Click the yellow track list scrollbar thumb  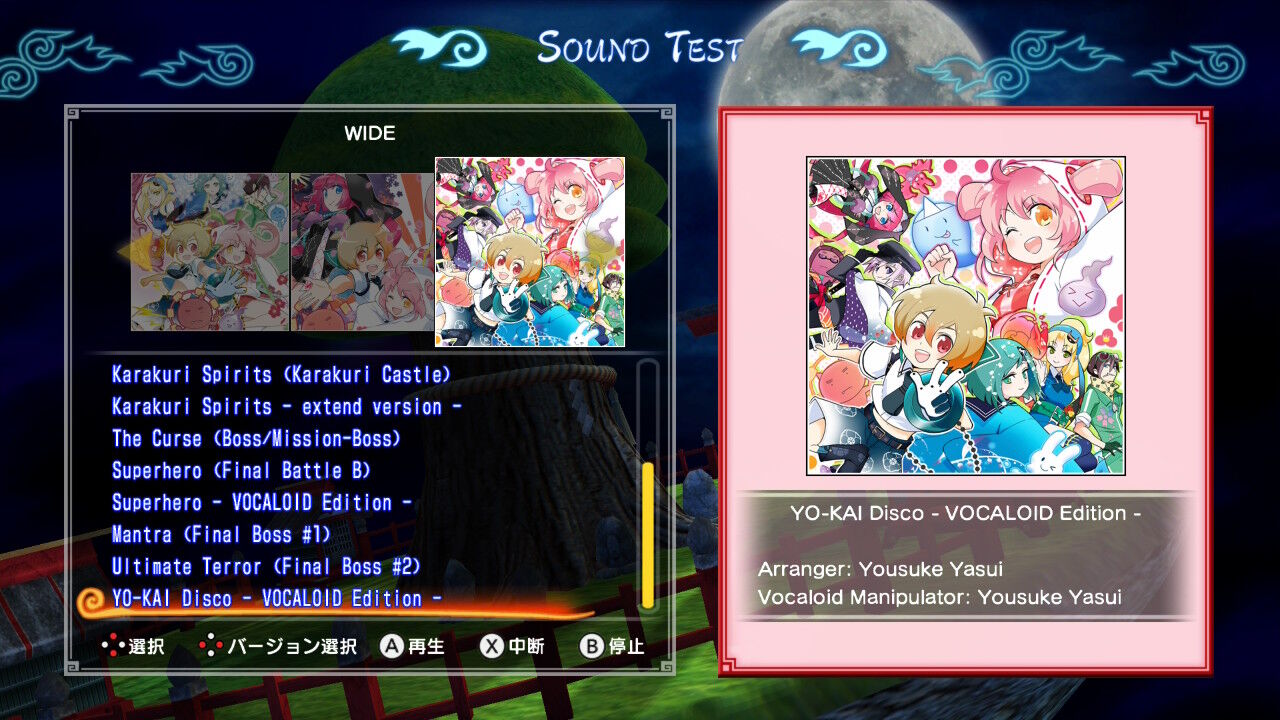648,535
